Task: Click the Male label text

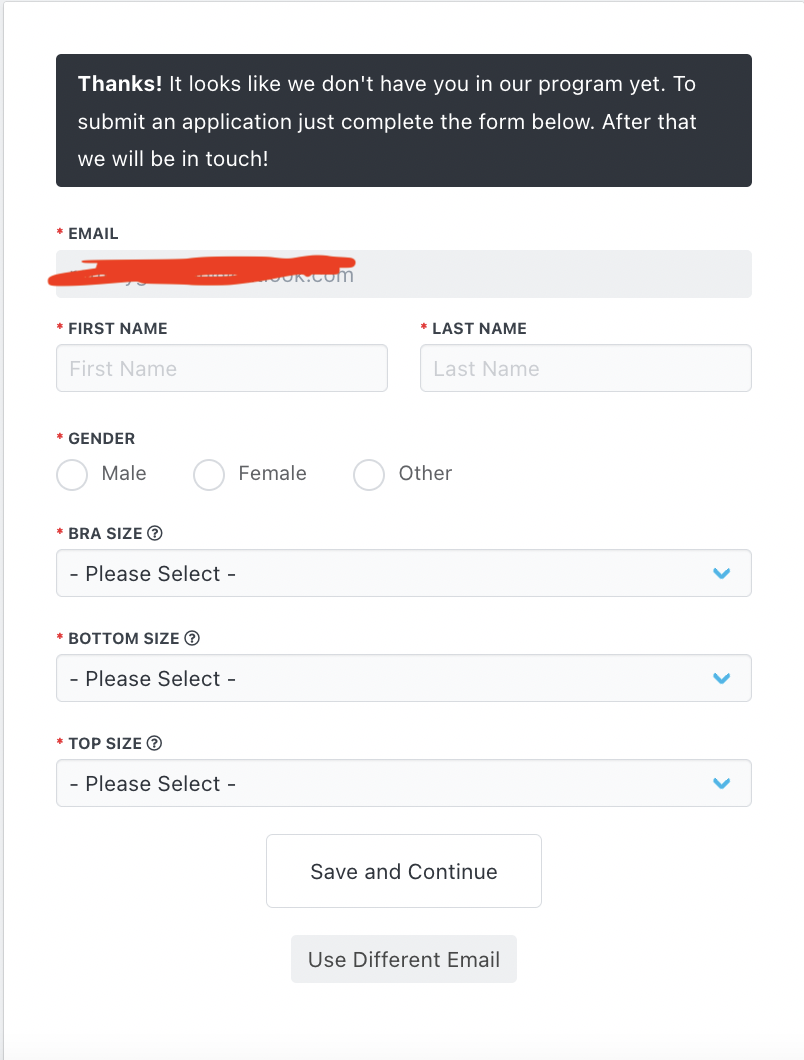Action: click(124, 473)
